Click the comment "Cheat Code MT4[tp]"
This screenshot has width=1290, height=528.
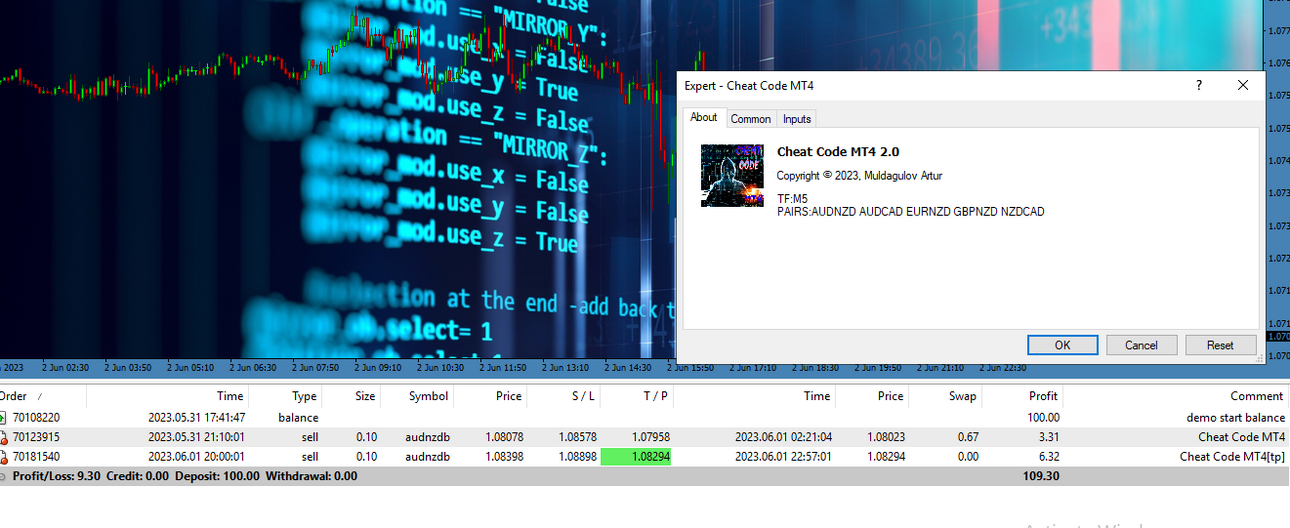click(1232, 456)
